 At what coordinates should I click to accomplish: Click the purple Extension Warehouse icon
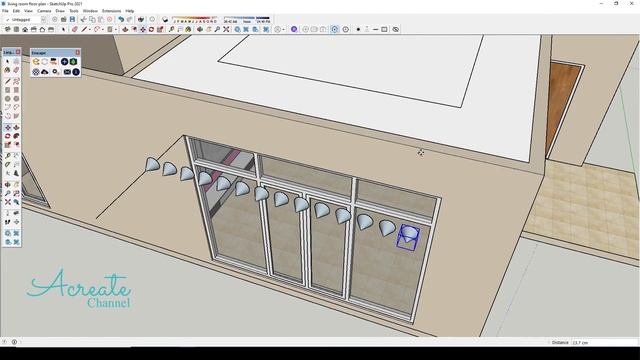click(294, 29)
